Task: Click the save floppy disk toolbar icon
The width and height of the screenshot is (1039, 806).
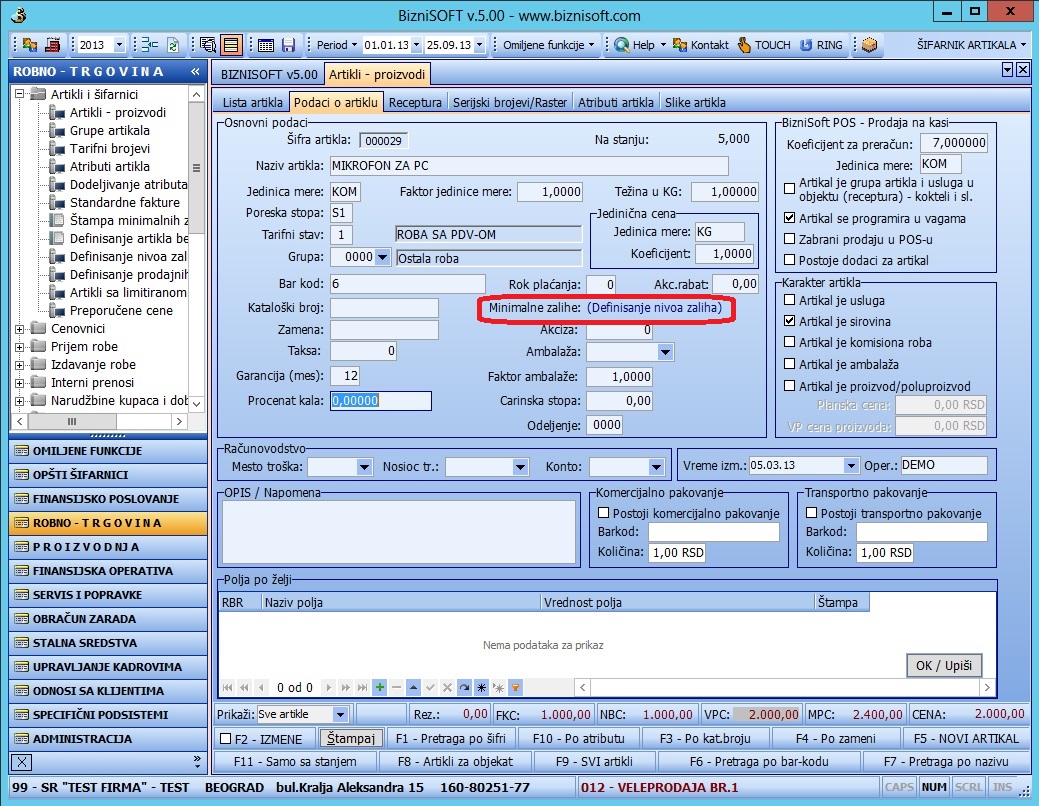Action: pyautogui.click(x=288, y=45)
